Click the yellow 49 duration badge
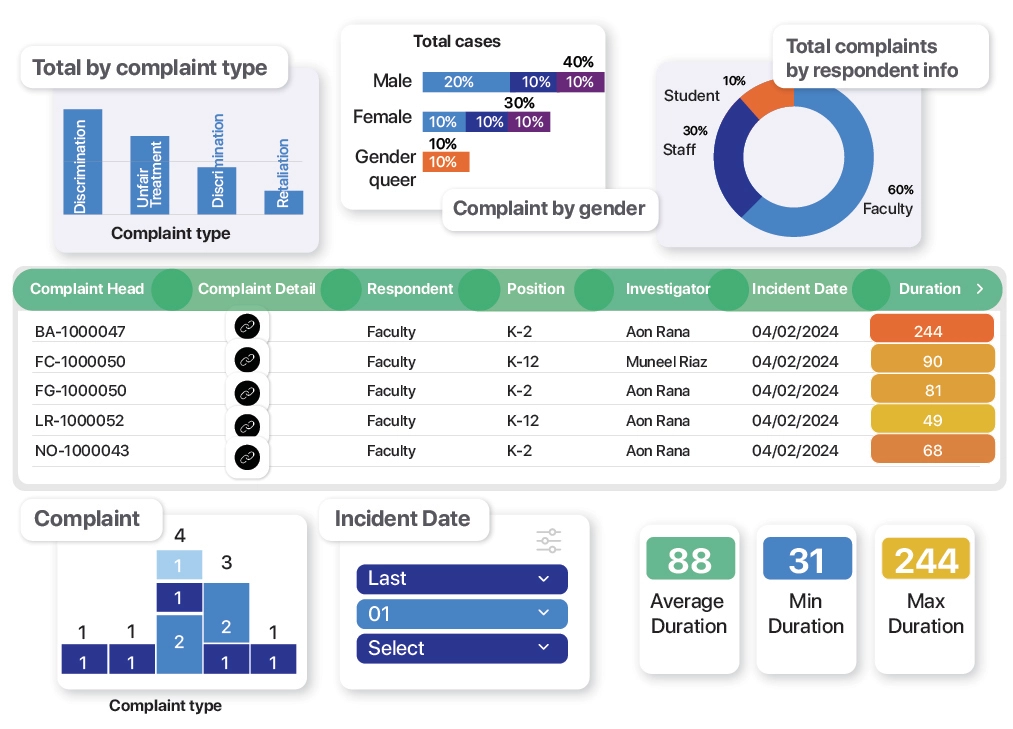The width and height of the screenshot is (1013, 729). coord(932,420)
